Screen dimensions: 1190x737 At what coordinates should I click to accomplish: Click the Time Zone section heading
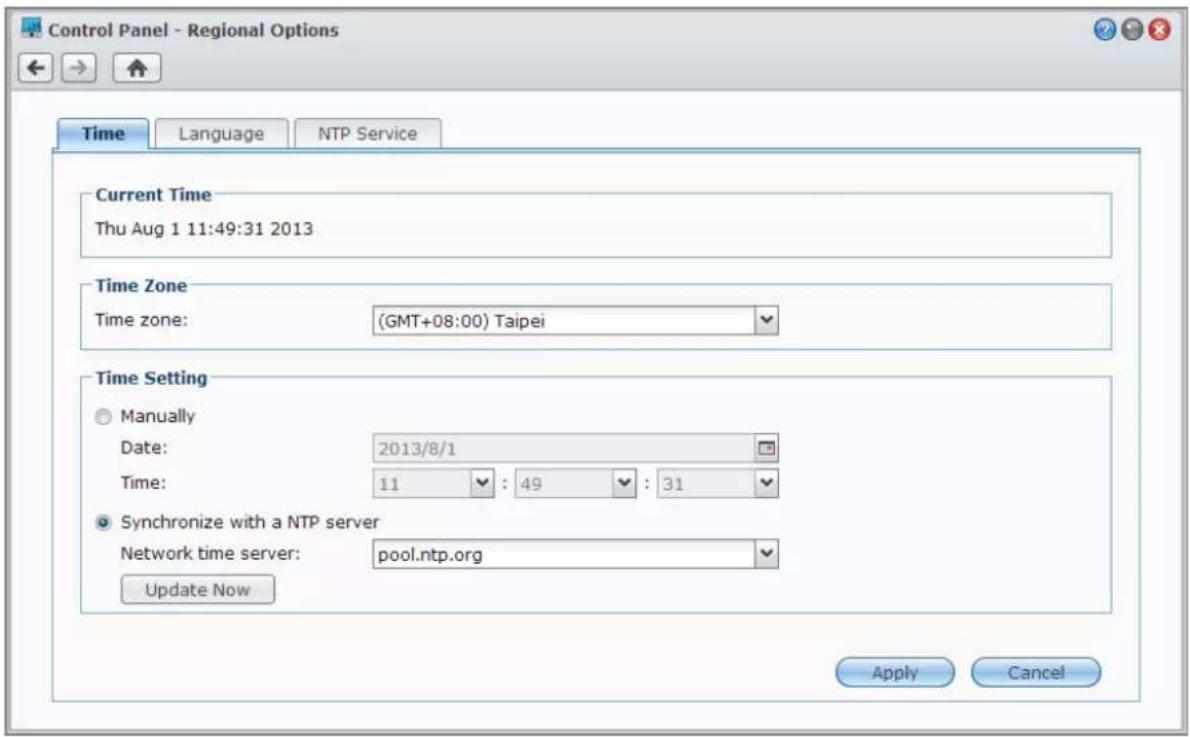coord(141,286)
